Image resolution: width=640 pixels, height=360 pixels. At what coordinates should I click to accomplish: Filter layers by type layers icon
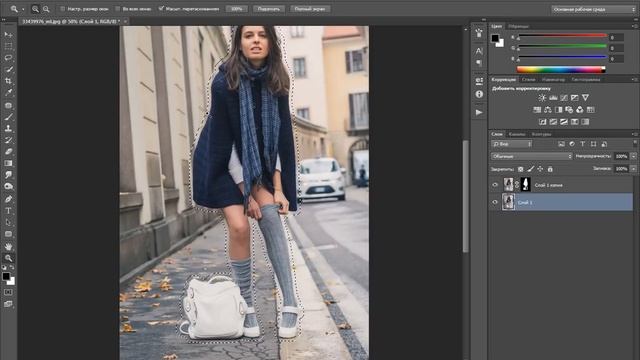582,144
